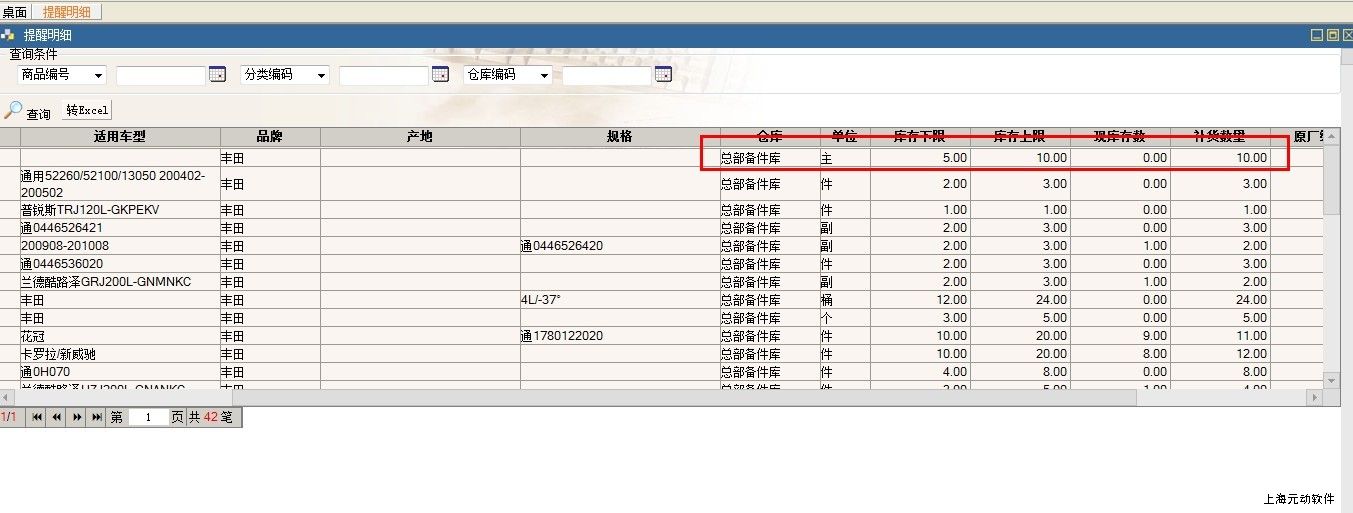Sort by the 库存下限 column header
Image resolution: width=1353 pixels, height=513 pixels.
919,137
